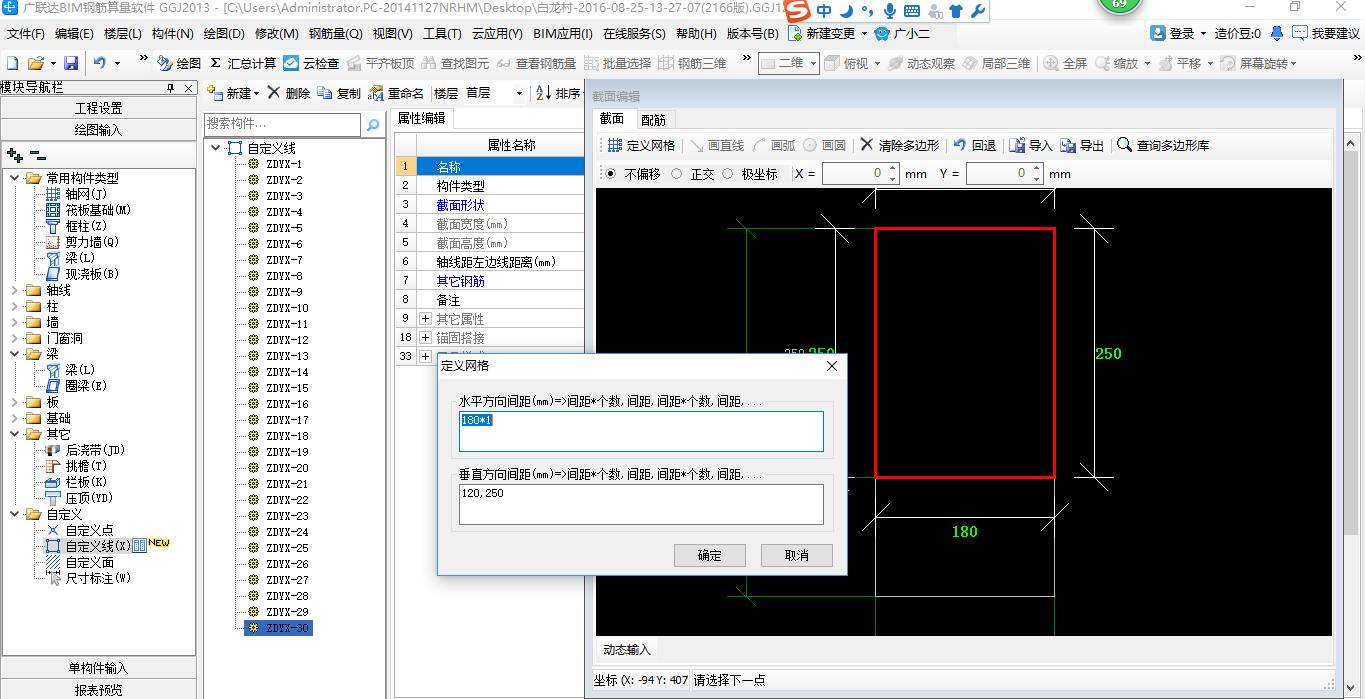The image size is (1365, 699).
Task: Click the expand-all plus icon in the navigation bar
Action: tap(14, 155)
